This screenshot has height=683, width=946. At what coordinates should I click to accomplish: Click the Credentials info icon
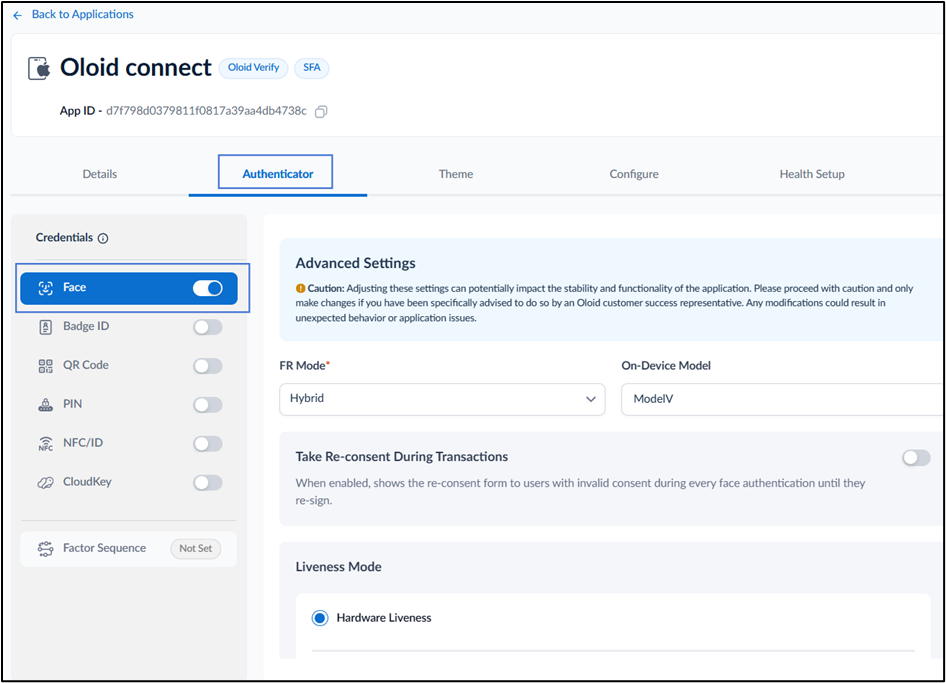click(x=103, y=238)
